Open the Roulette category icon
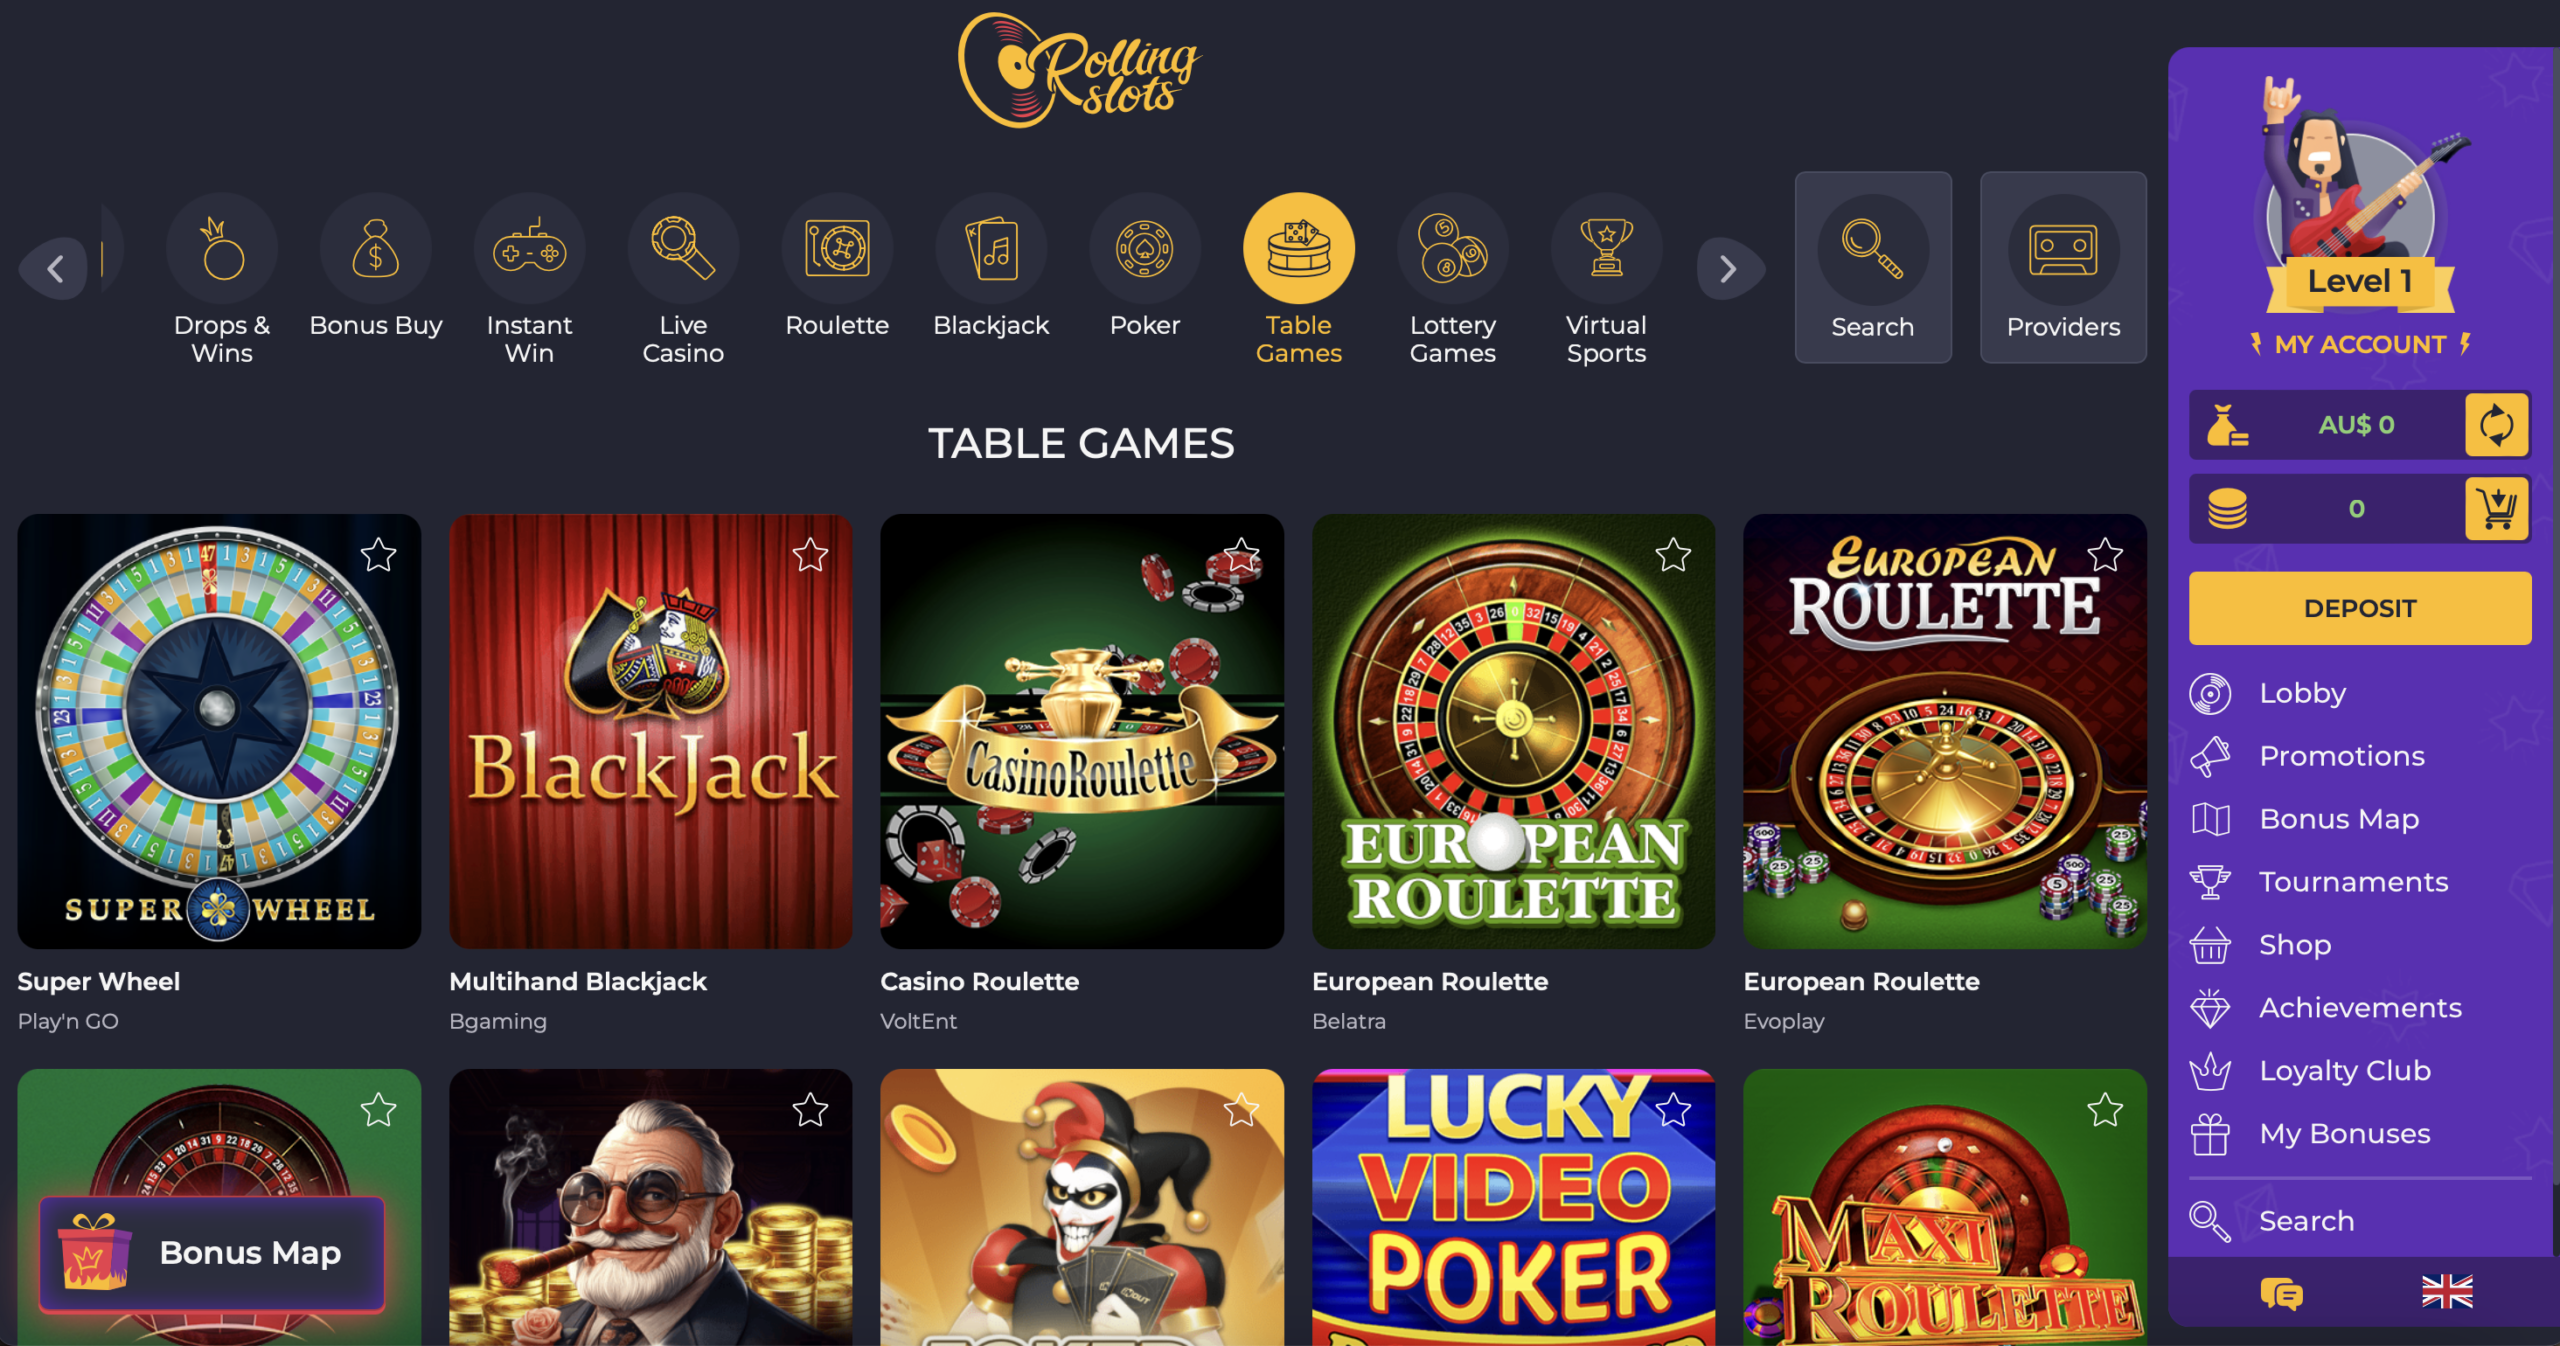Viewport: 2560px width, 1346px height. (837, 248)
